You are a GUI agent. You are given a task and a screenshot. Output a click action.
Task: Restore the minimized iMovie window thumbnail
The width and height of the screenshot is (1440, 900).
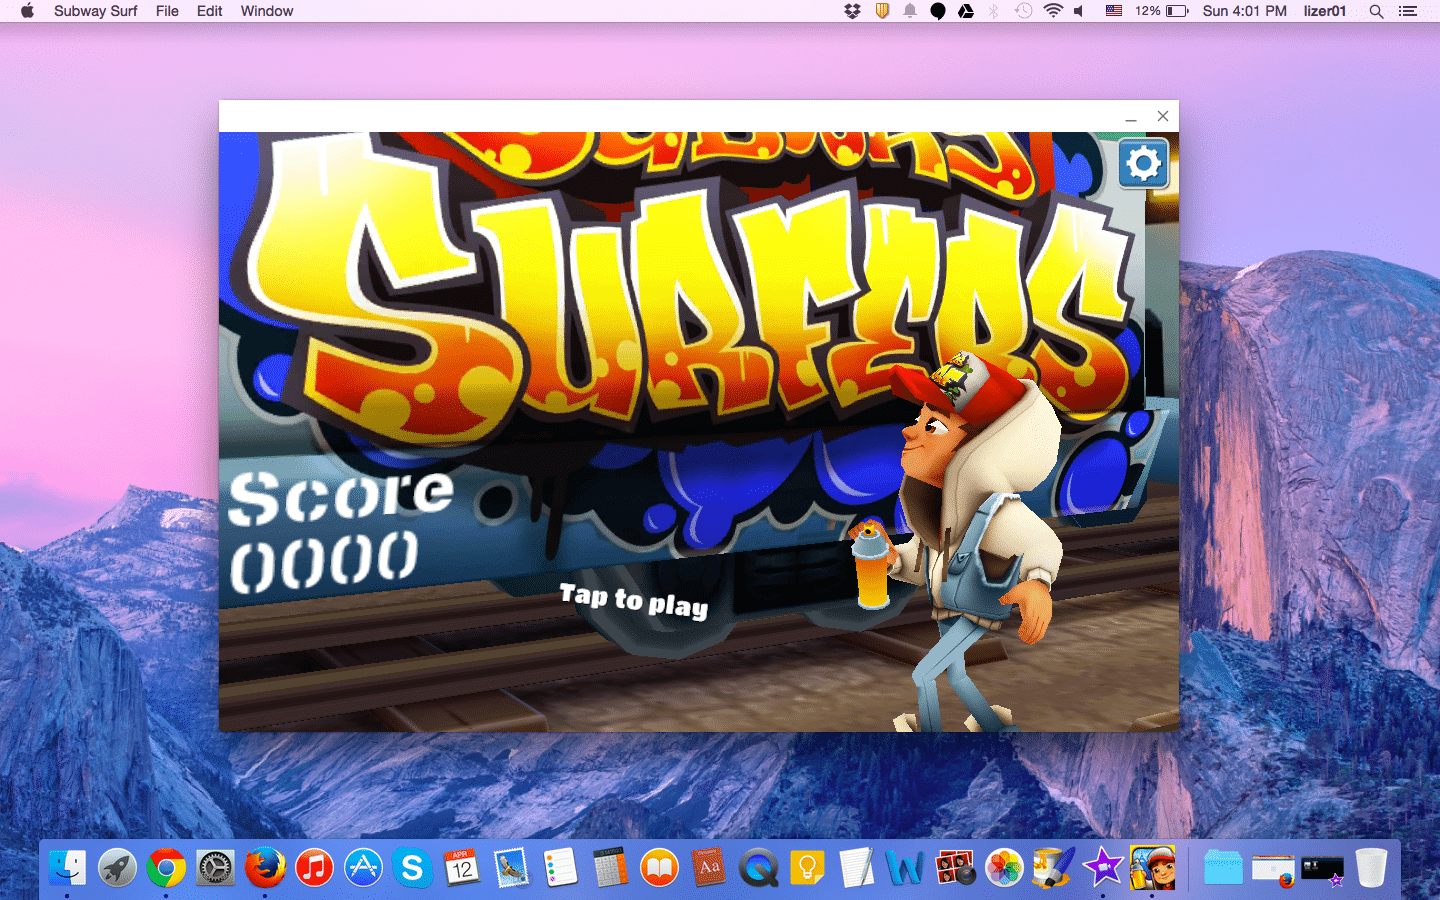[1322, 870]
